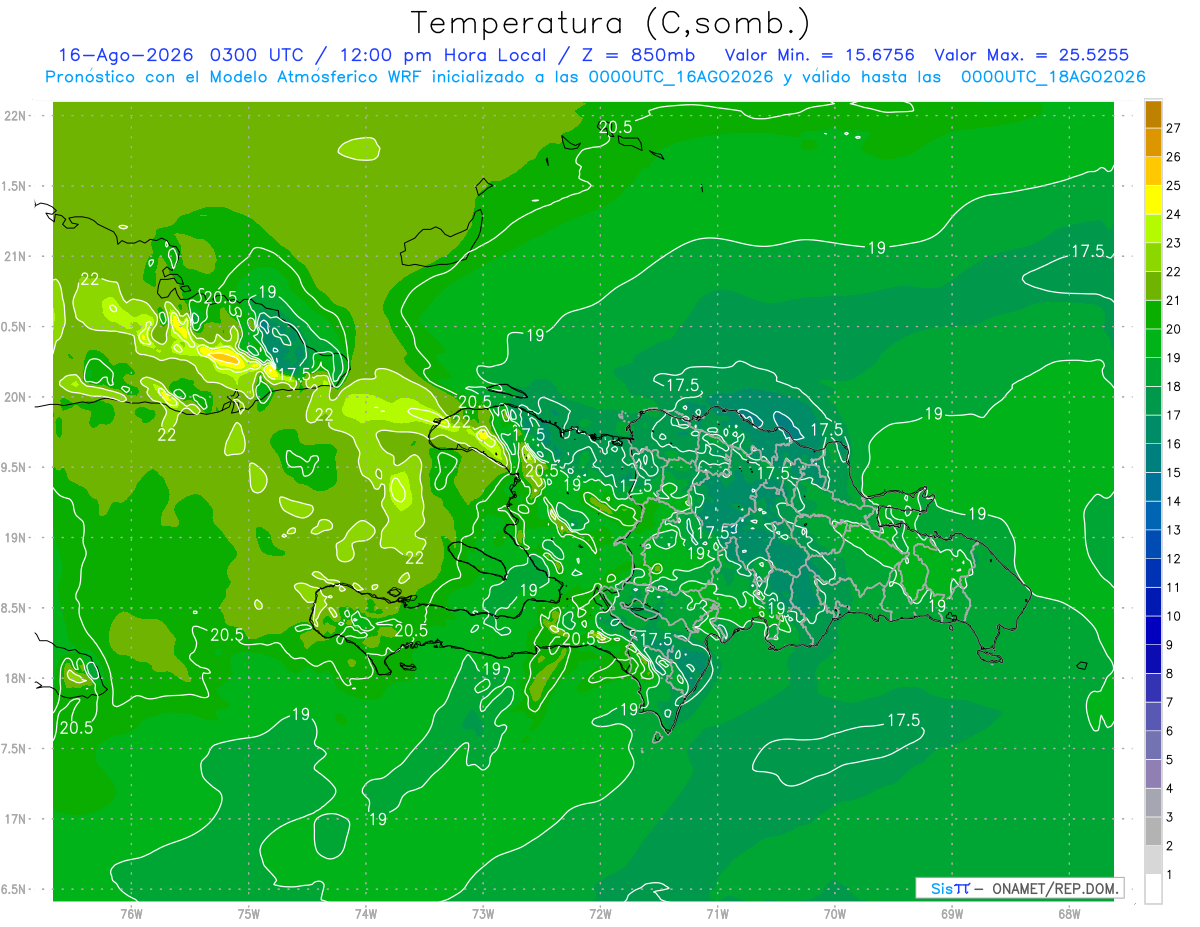Screen dimensions: 1200x927
Task: Click the colorbar label "1"
Action: (1170, 875)
